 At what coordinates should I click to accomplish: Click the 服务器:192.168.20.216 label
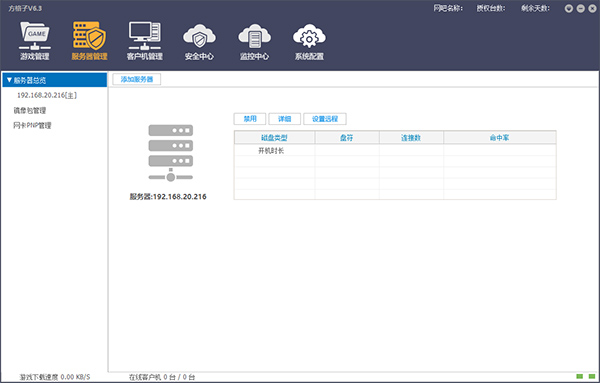click(x=168, y=197)
